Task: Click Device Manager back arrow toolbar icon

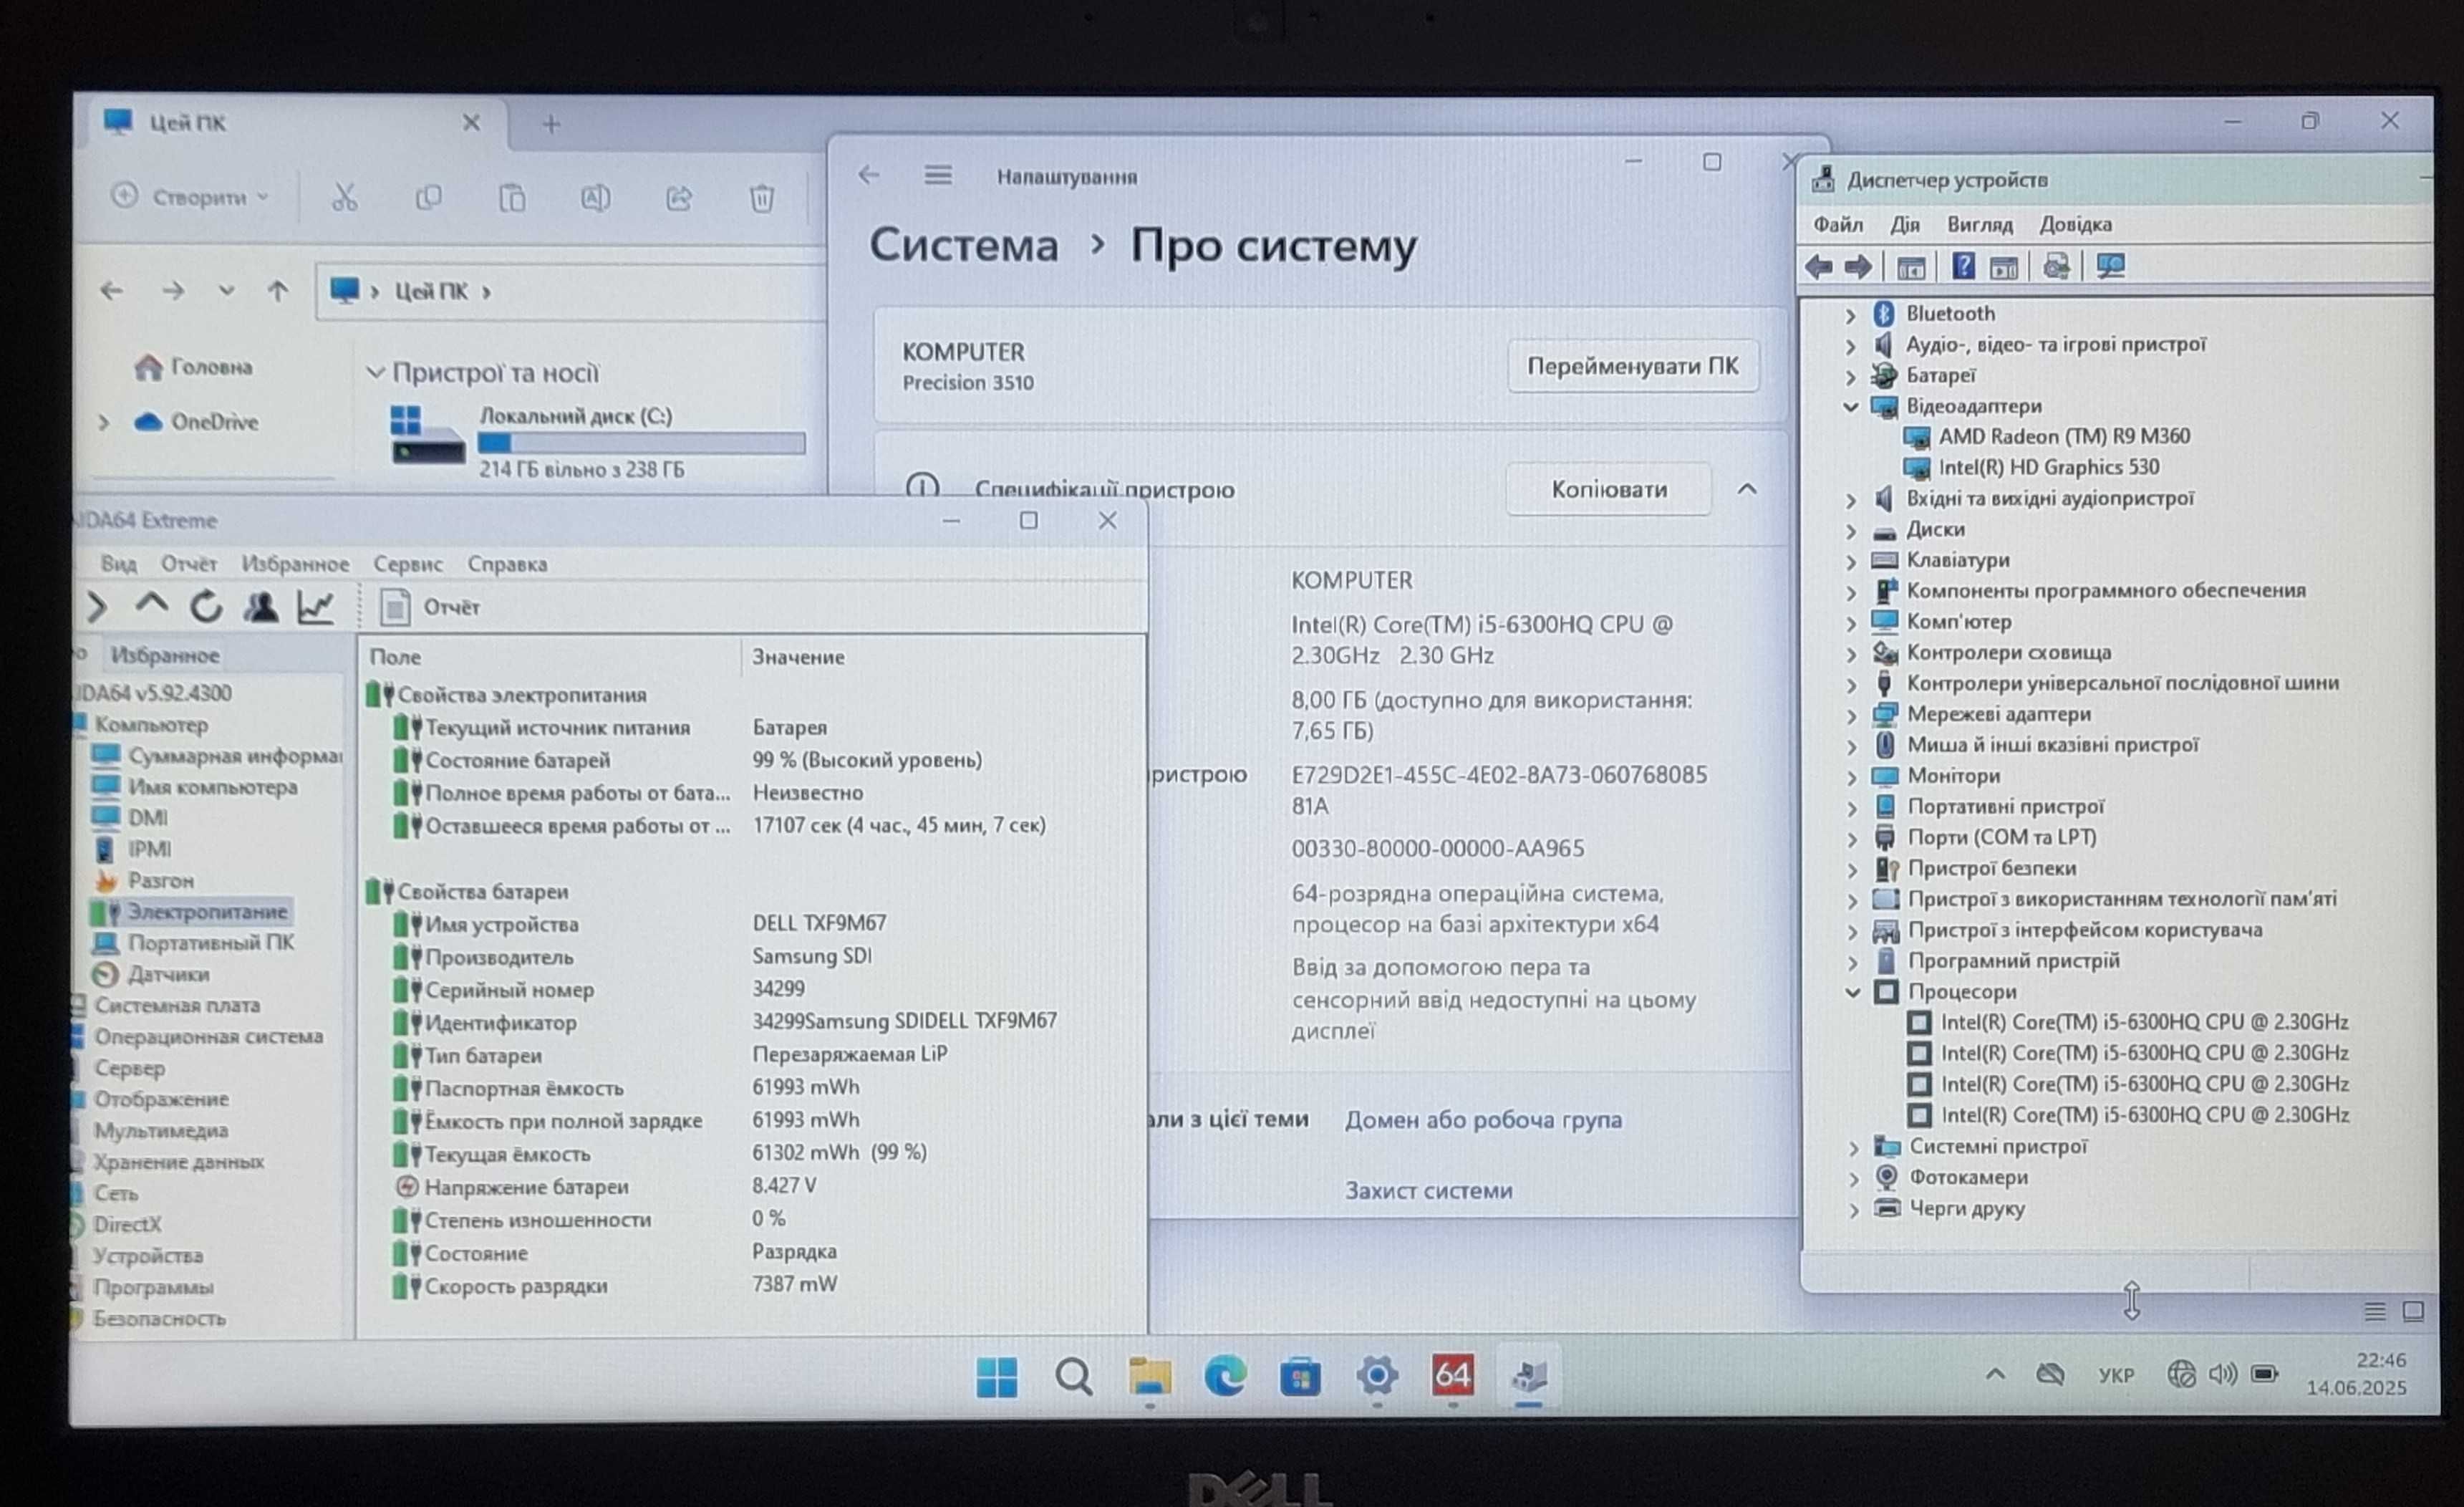Action: [1819, 267]
